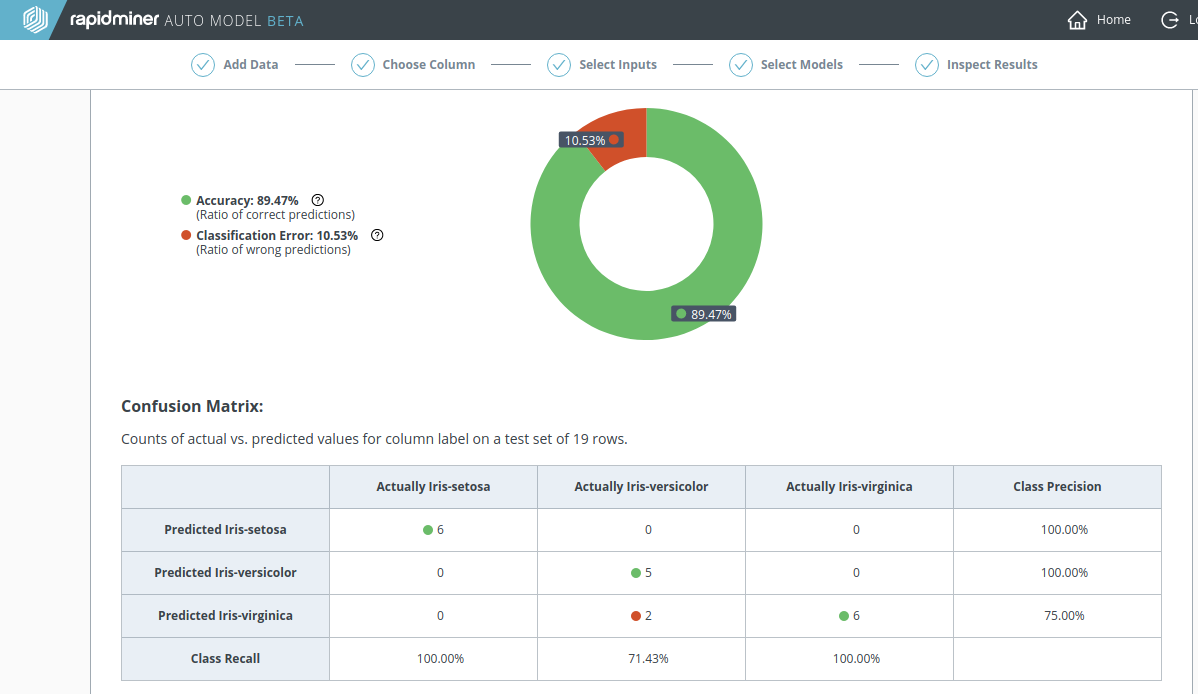The width and height of the screenshot is (1198, 694).
Task: Click the Inspect Results checkmark circle
Action: 927,65
